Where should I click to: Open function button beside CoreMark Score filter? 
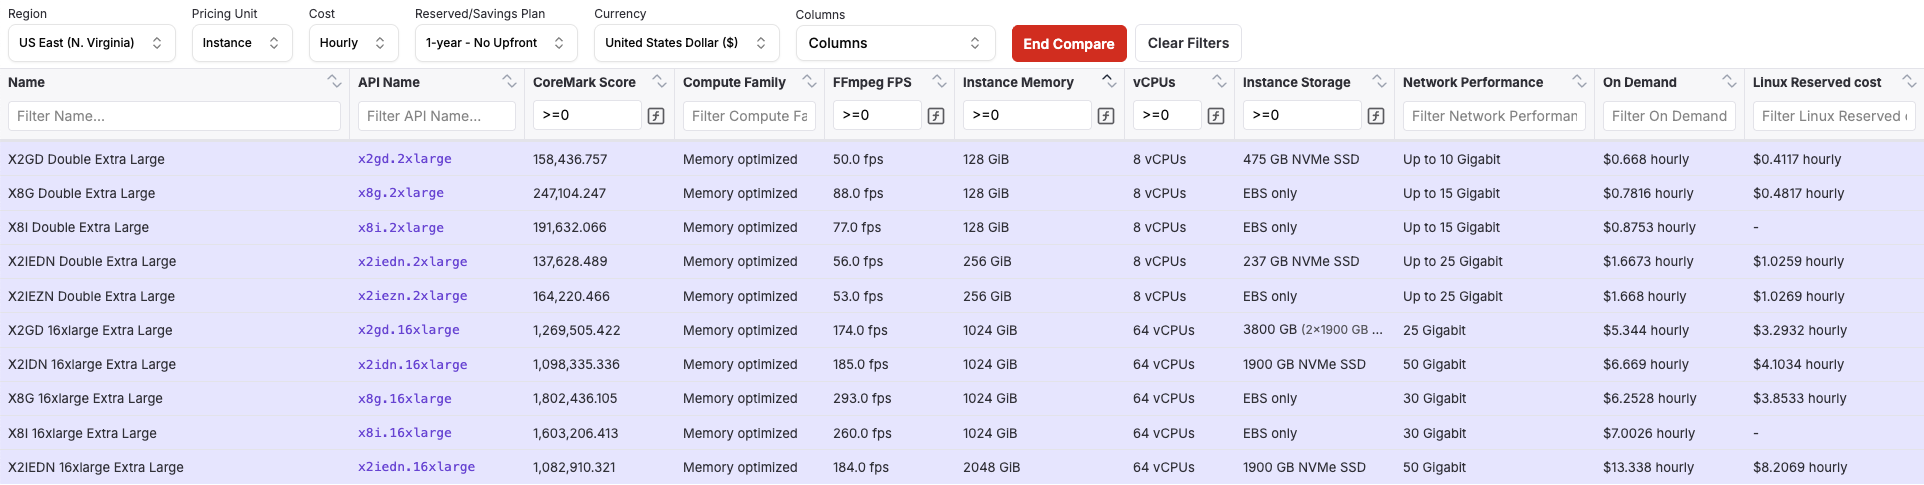[x=656, y=116]
